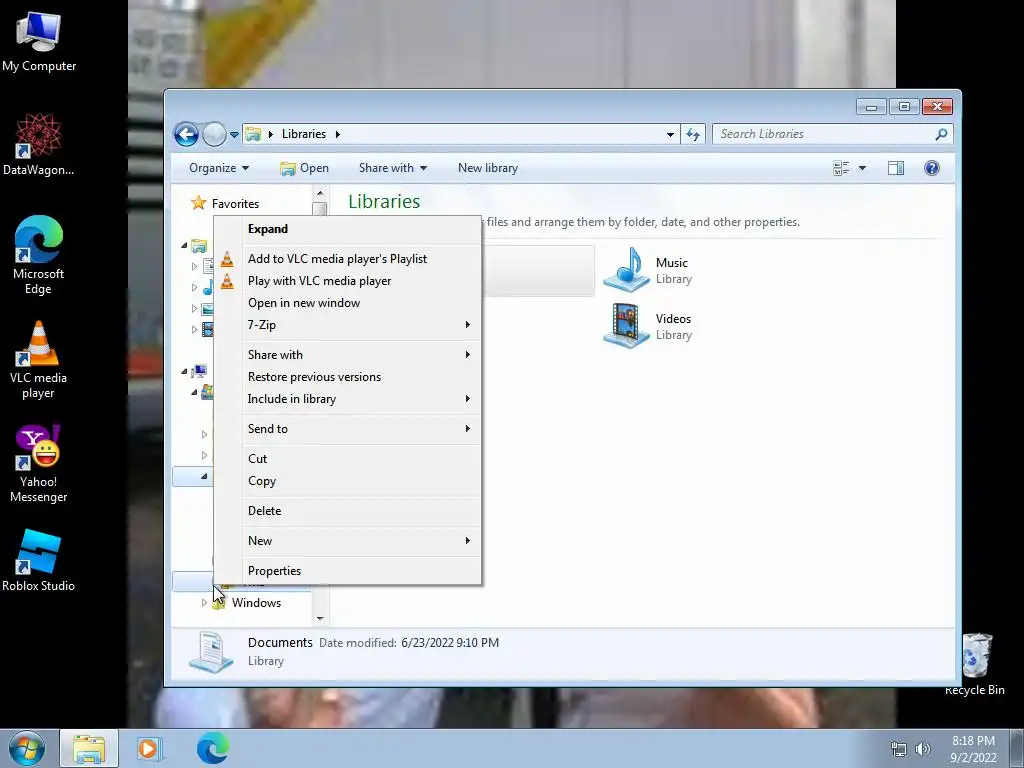Open Microsoft Edge desktop shortcut
This screenshot has width=1024, height=768.
point(39,255)
